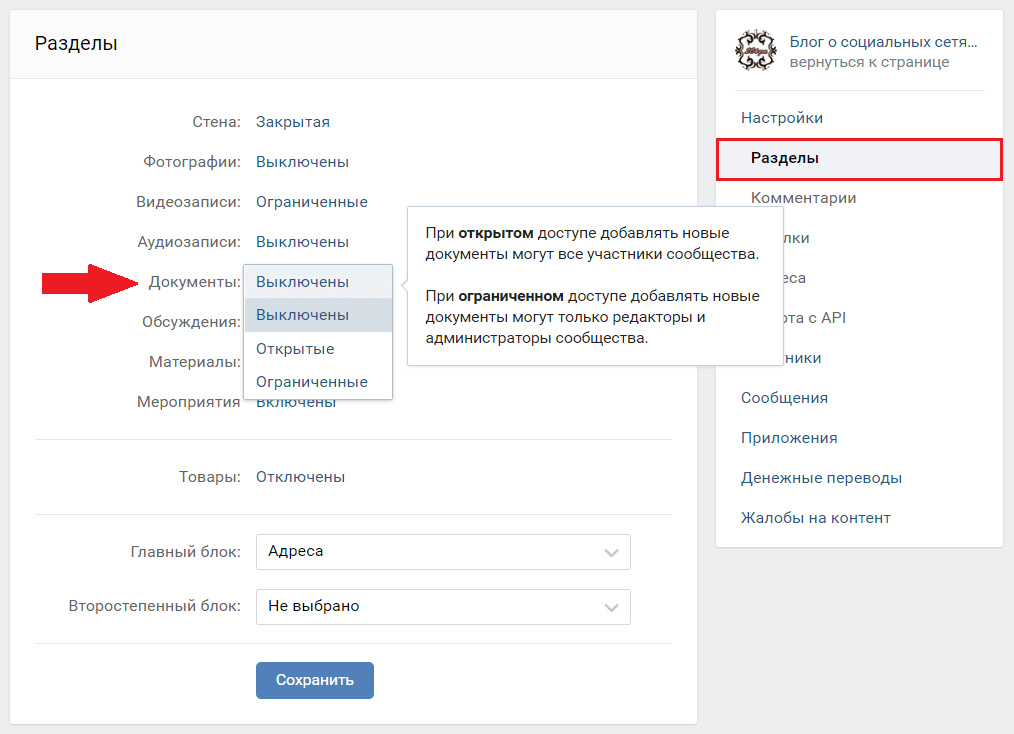Open Жалобы на контент page
Screen dimensions: 1014x734
[815, 518]
